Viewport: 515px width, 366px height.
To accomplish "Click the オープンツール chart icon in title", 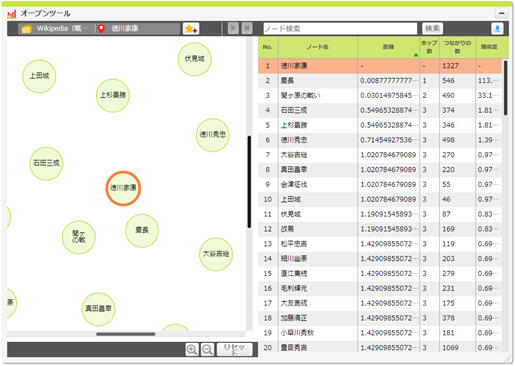I will pyautogui.click(x=12, y=14).
